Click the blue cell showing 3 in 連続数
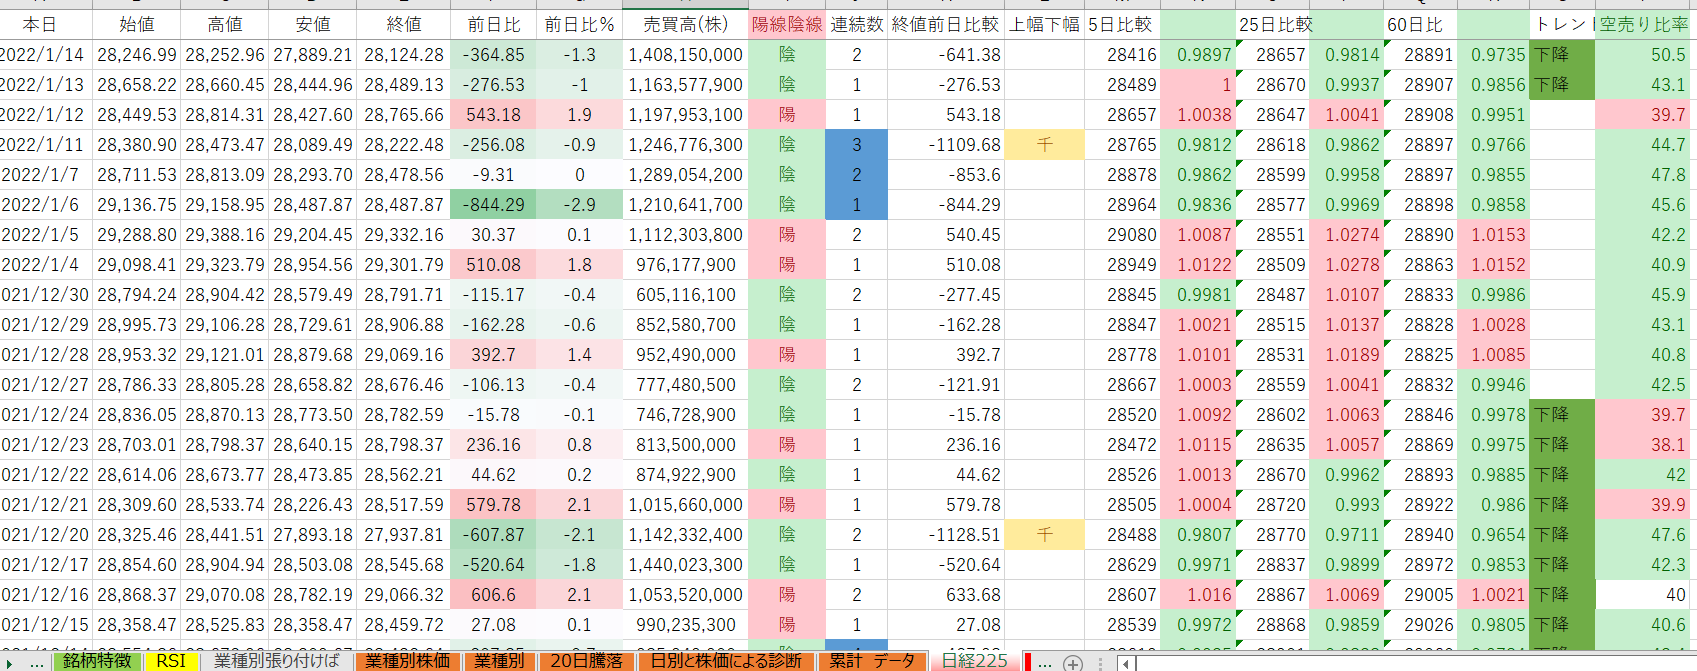The image size is (1697, 671). (x=856, y=145)
